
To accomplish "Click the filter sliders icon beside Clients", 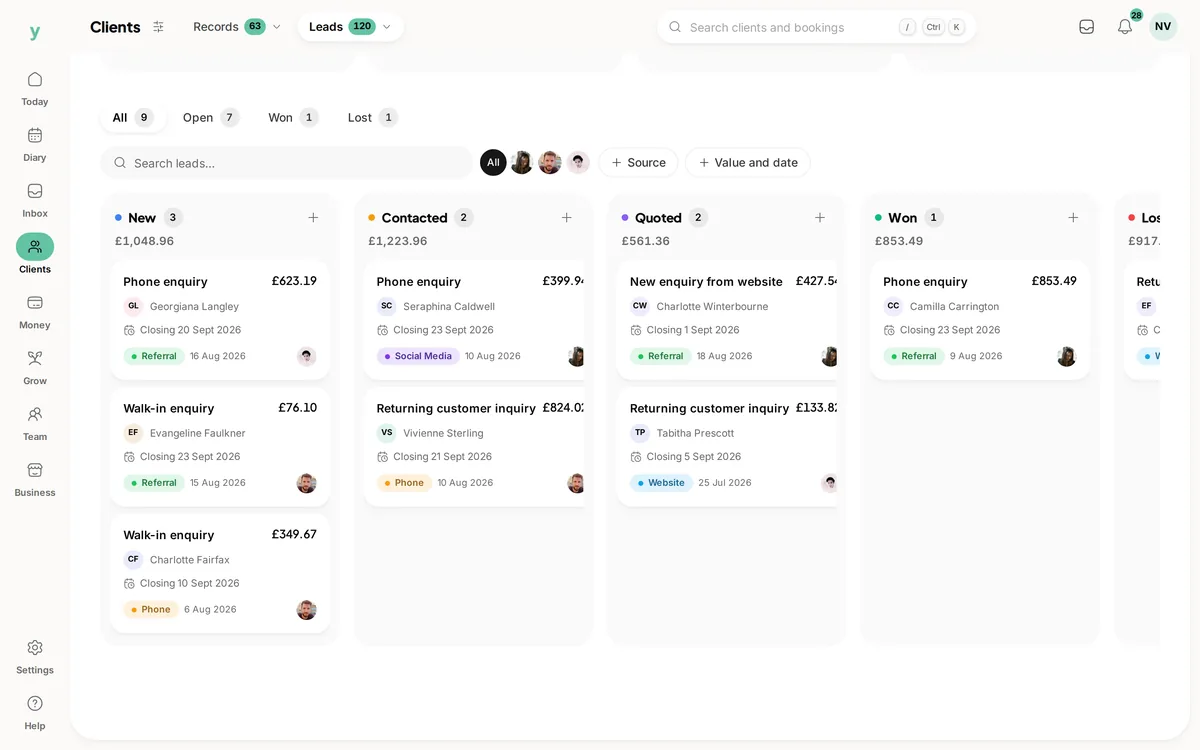I will [158, 27].
